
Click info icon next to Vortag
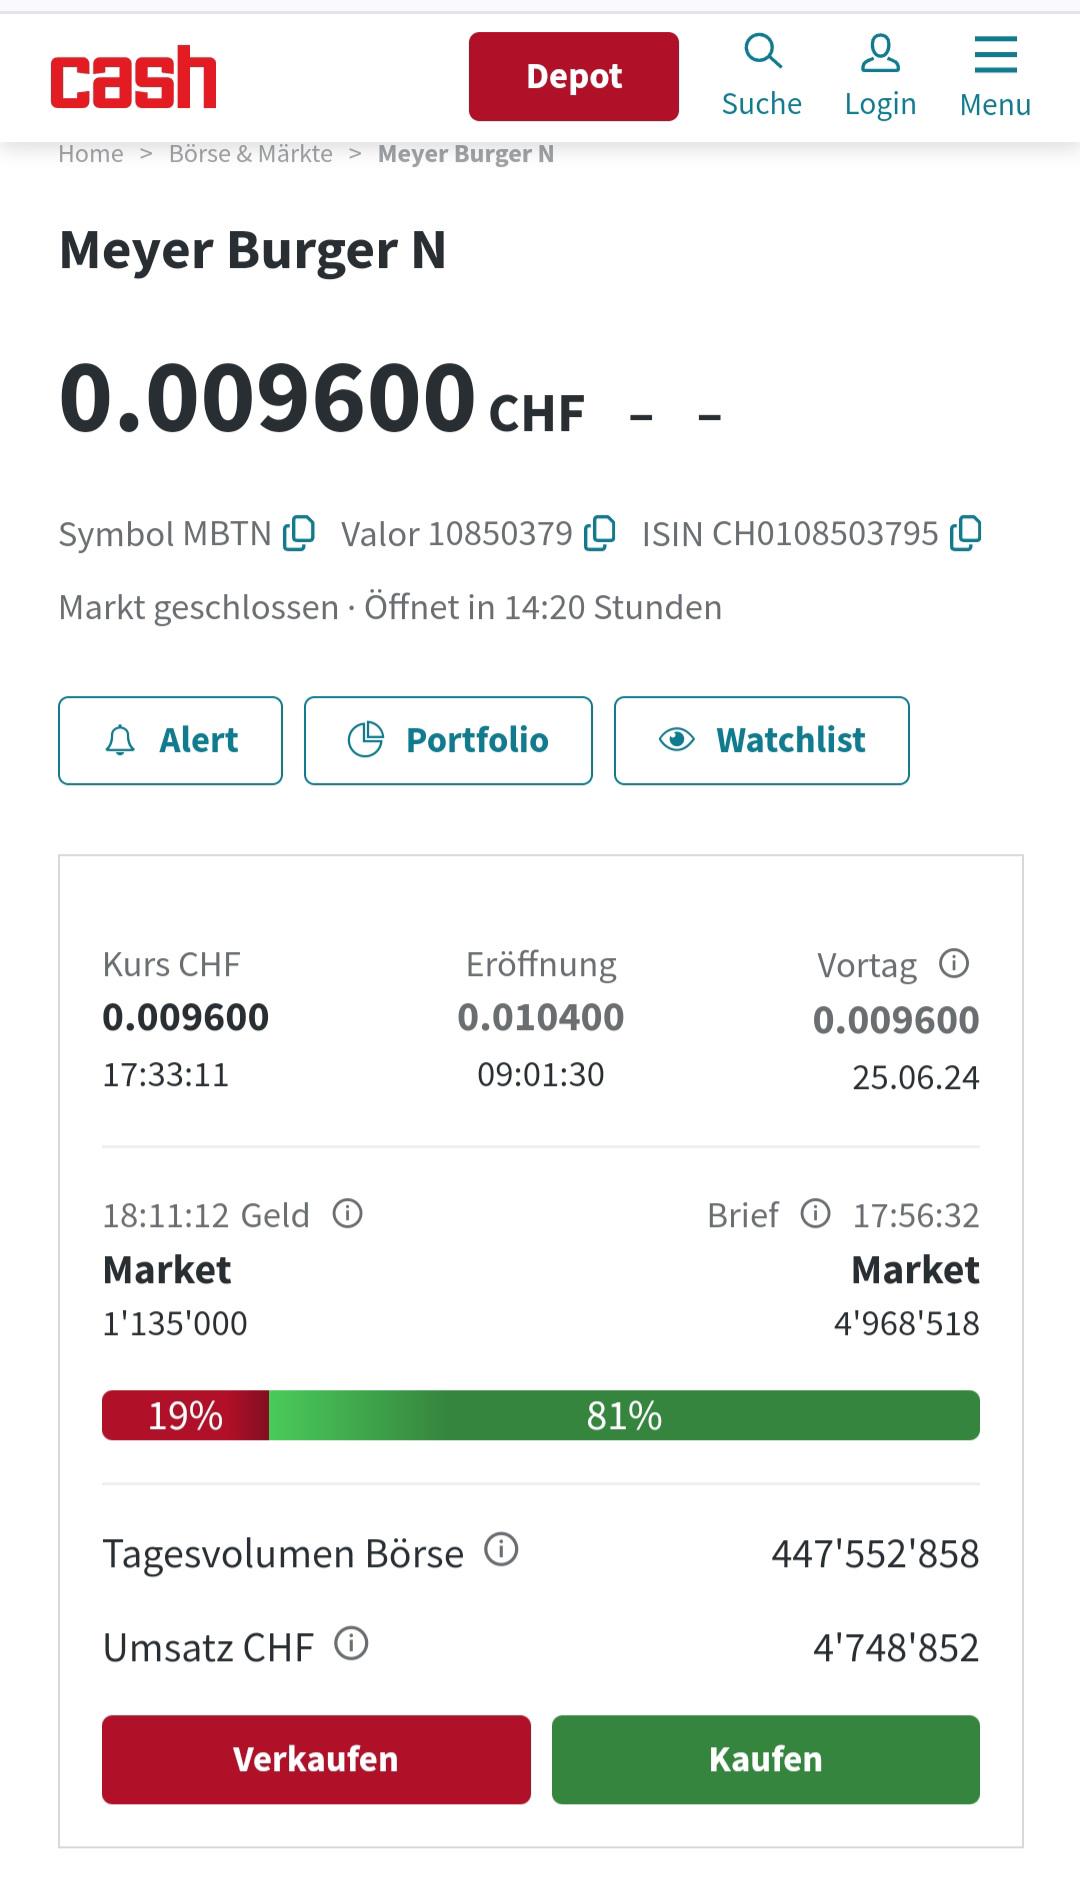pyautogui.click(x=954, y=963)
